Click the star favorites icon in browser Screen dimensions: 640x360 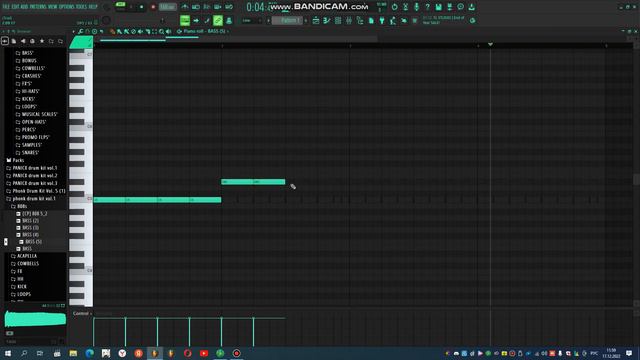point(42,41)
